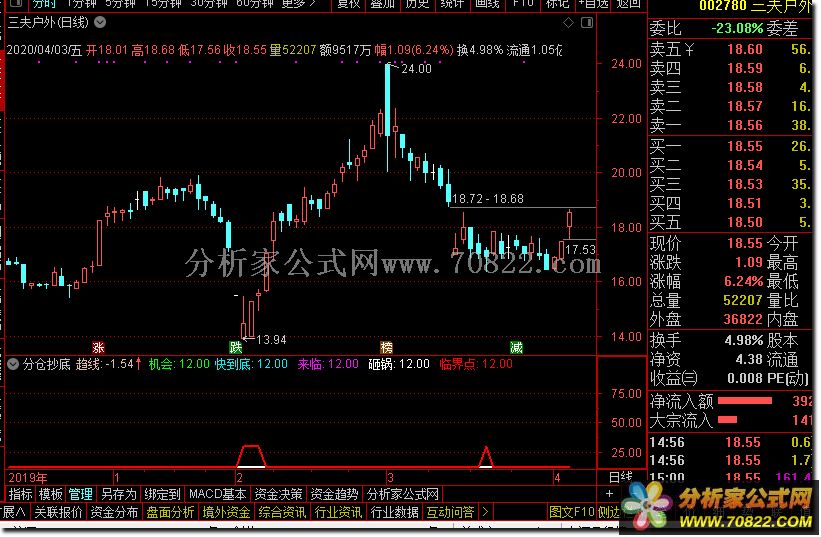Open the 更多 timeframe dropdown

point(298,4)
